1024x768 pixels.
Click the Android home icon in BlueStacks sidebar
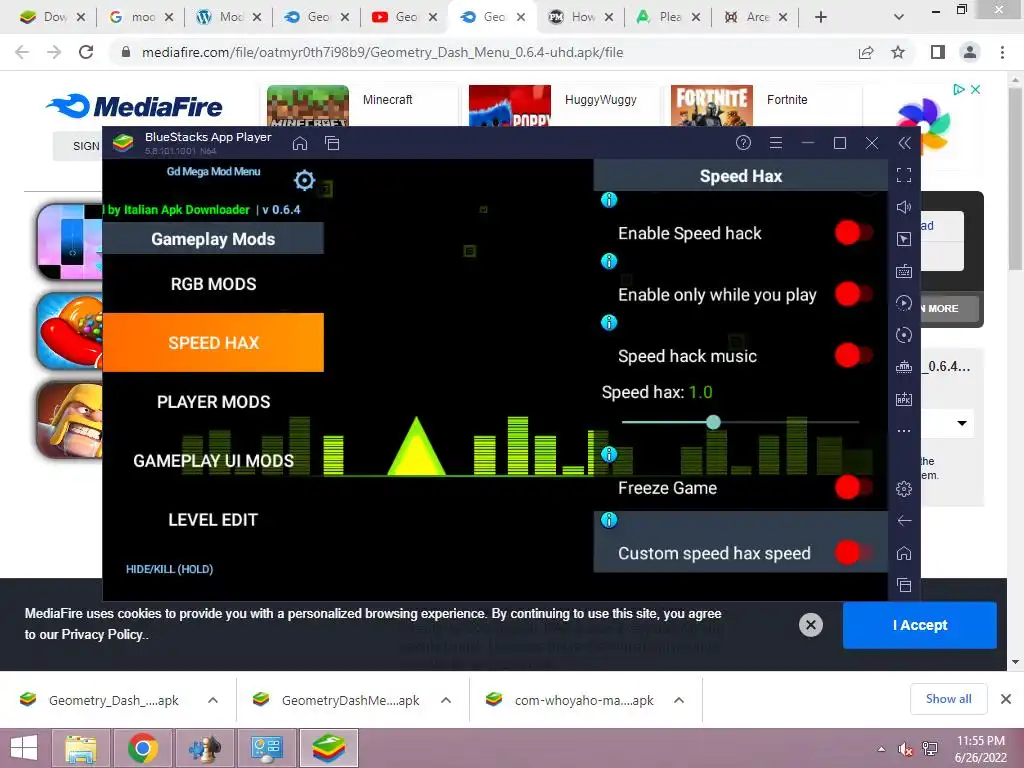click(x=904, y=553)
